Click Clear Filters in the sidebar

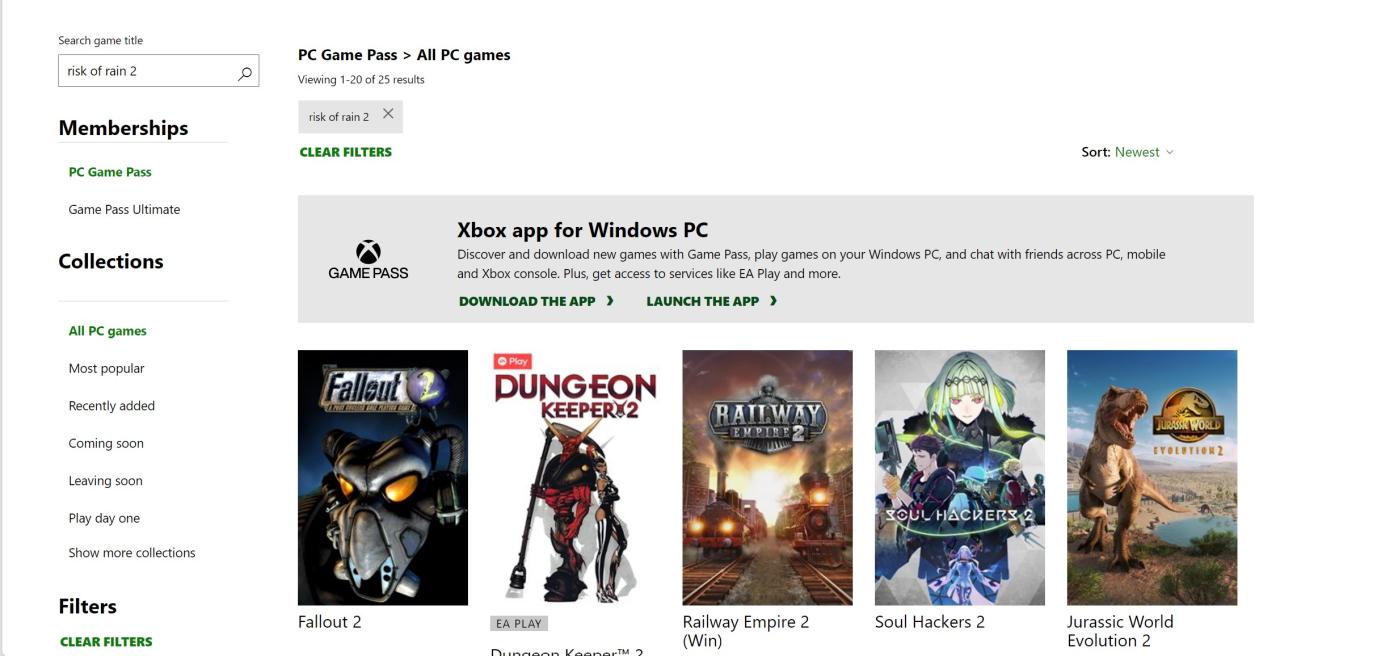[x=106, y=642]
